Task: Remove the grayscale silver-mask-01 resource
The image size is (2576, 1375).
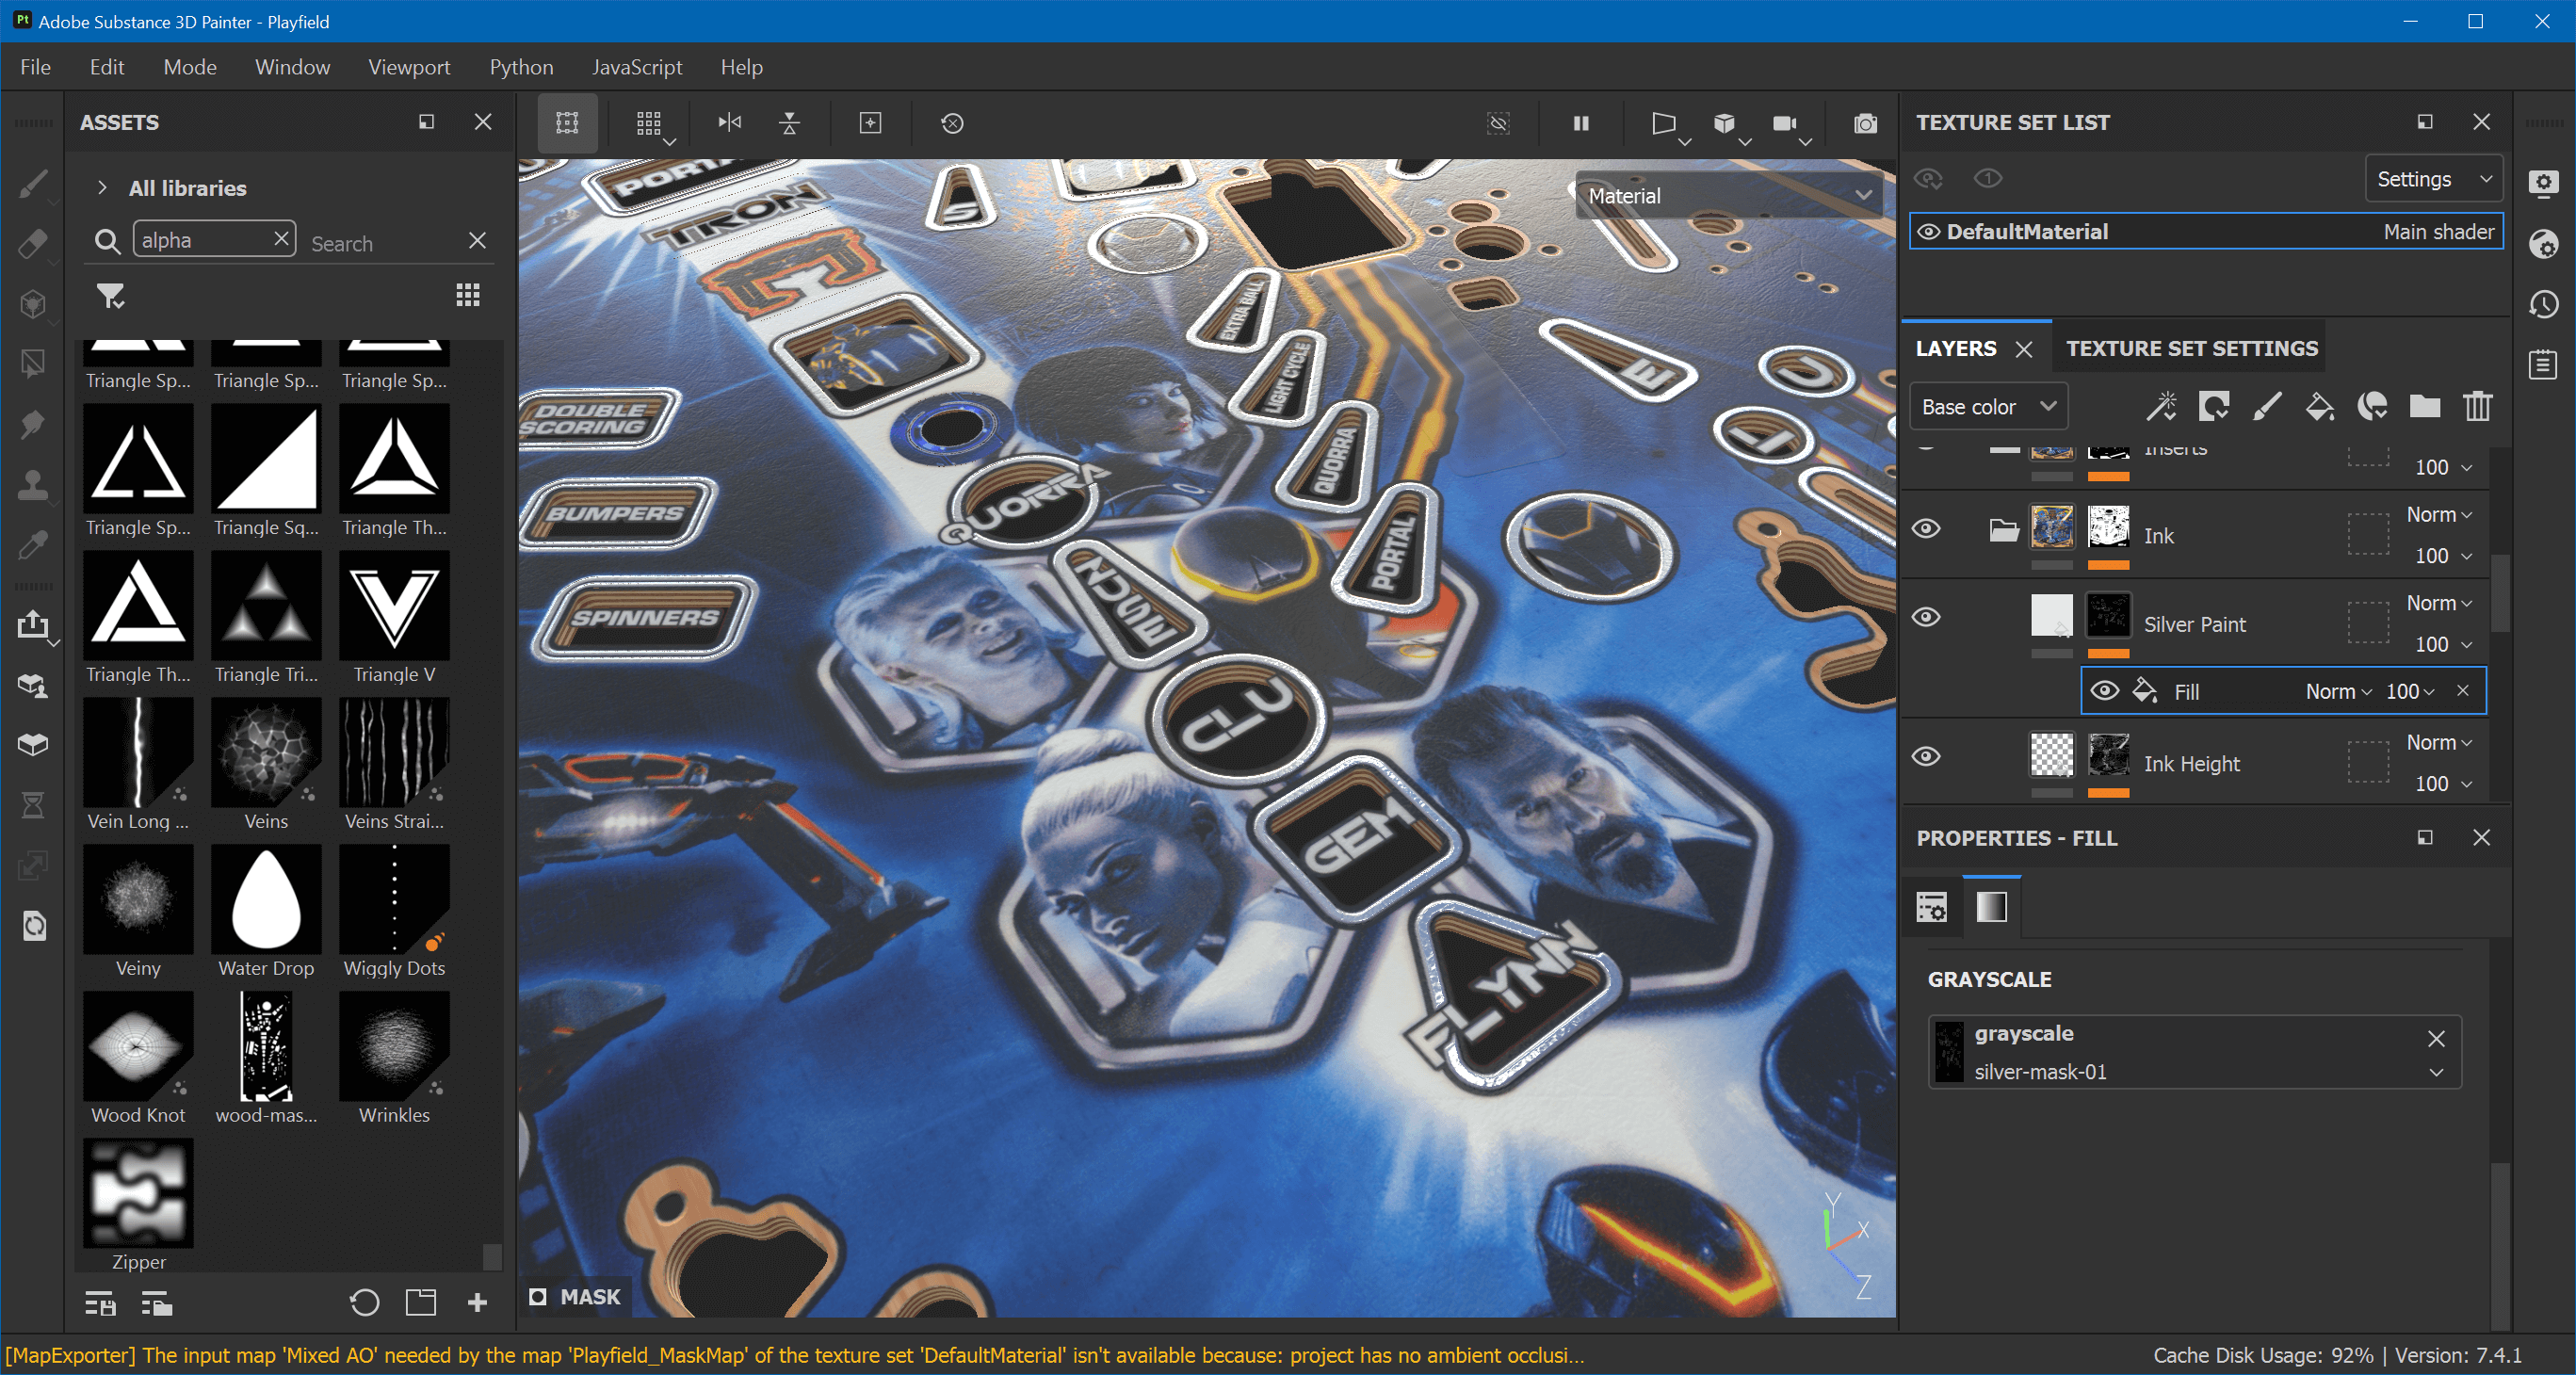Action: (2436, 1039)
